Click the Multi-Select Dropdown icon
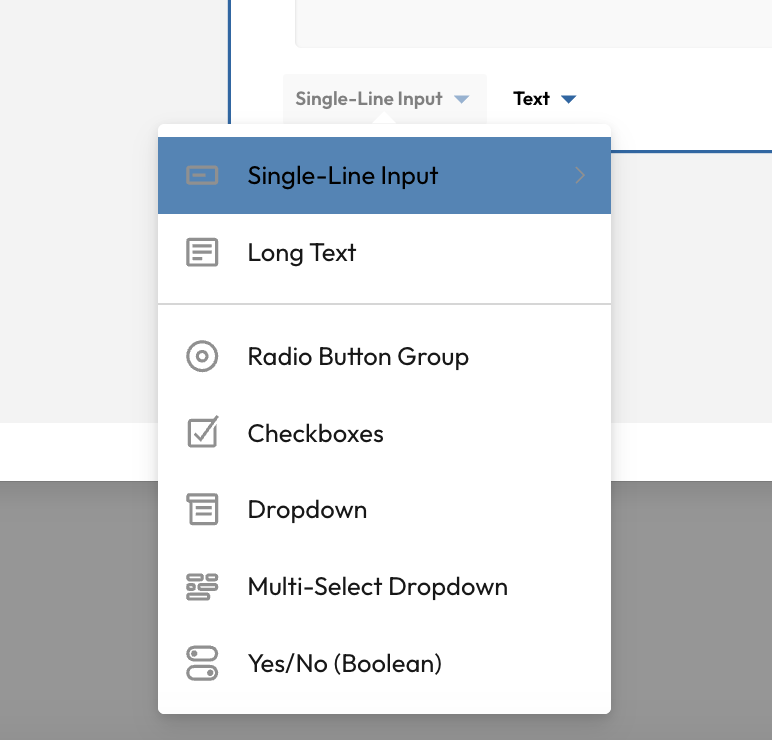The width and height of the screenshot is (772, 740). [202, 587]
